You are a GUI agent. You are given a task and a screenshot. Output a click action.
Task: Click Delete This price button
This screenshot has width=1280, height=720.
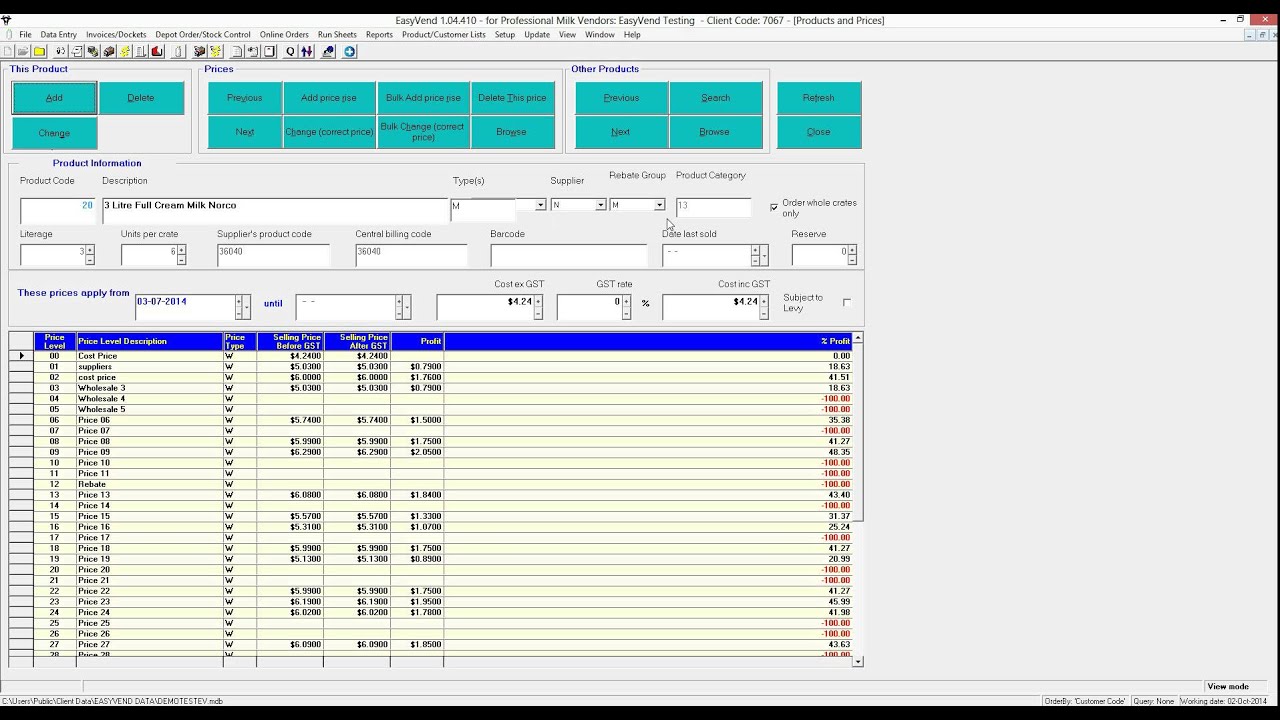[x=512, y=98]
